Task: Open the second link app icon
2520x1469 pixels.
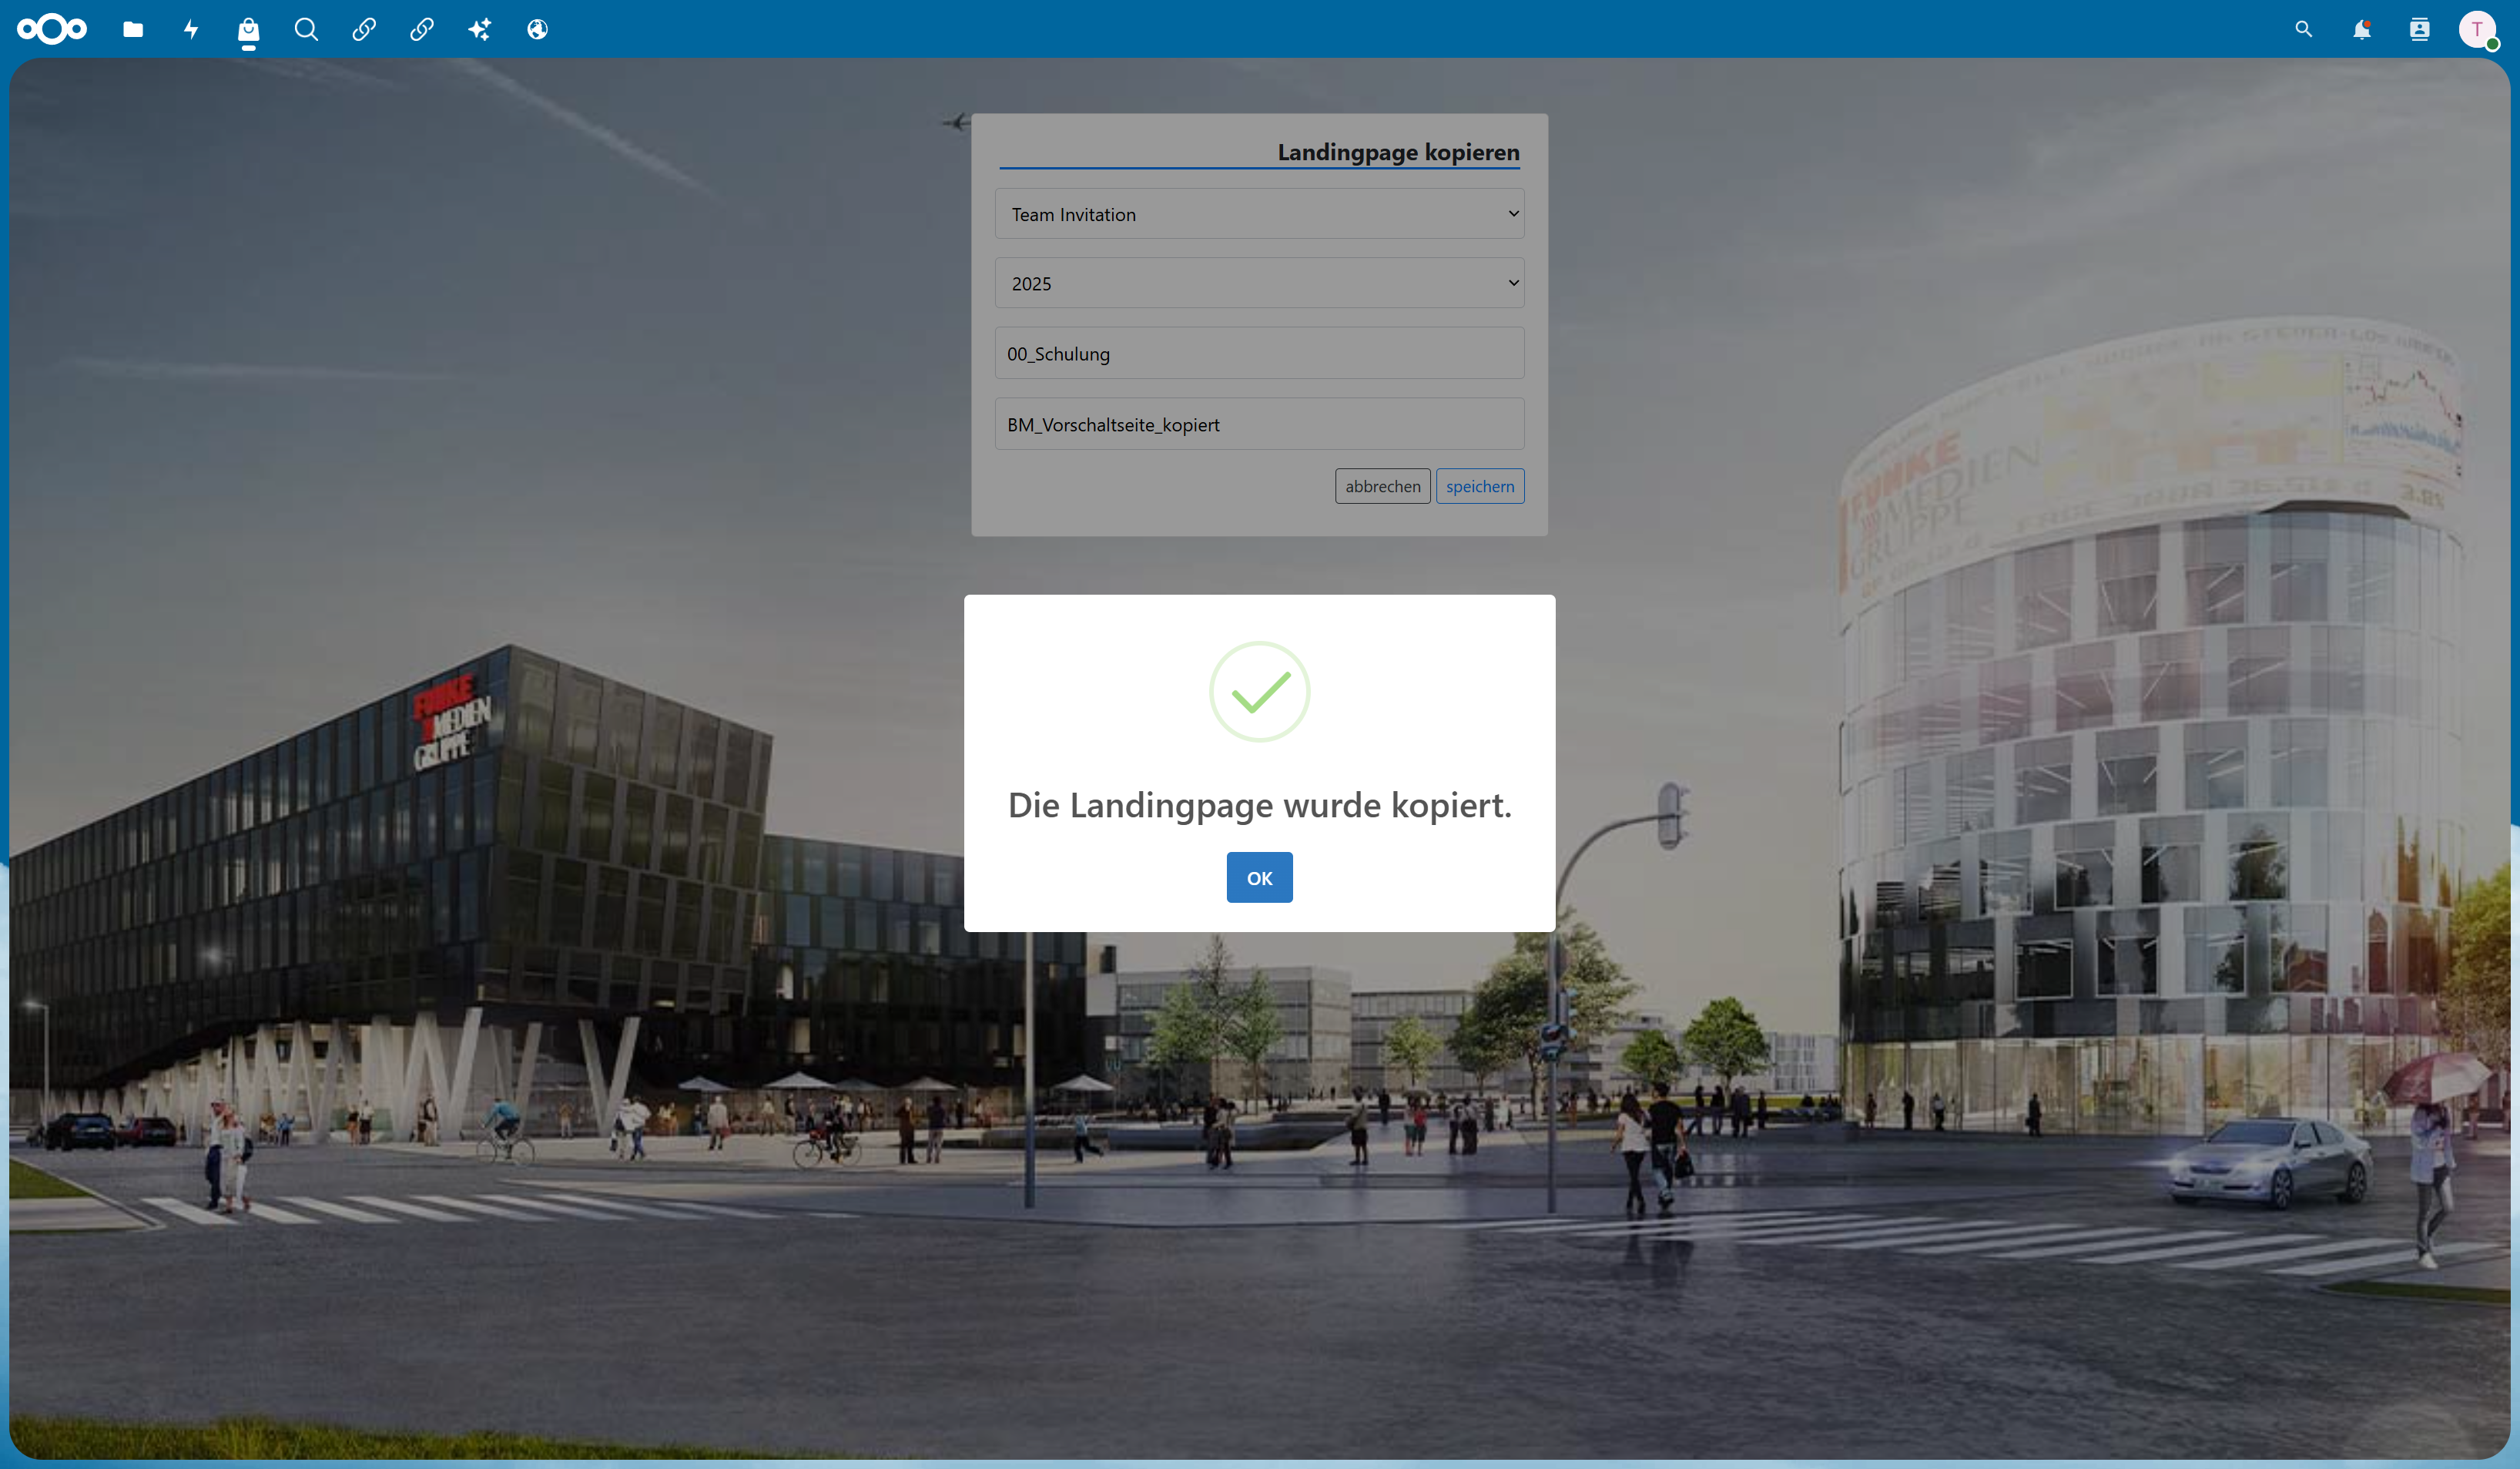Action: [x=422, y=29]
